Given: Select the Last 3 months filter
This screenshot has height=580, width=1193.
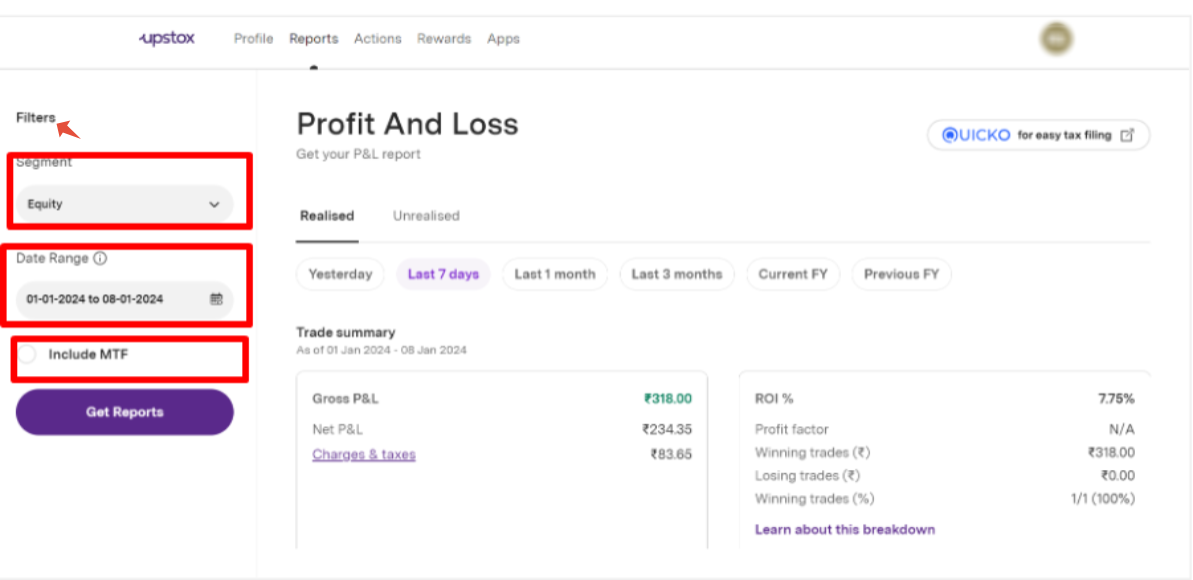Looking at the screenshot, I should 676,275.
